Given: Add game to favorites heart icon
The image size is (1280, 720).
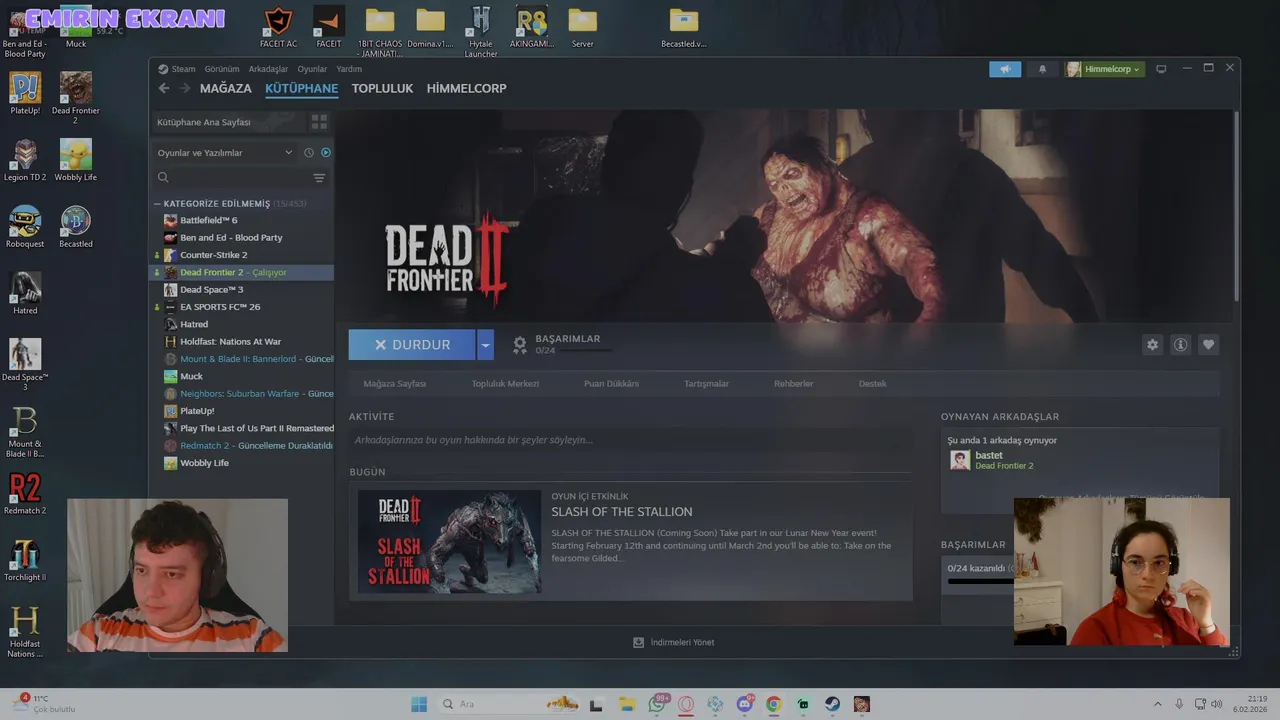Looking at the screenshot, I should (1208, 344).
